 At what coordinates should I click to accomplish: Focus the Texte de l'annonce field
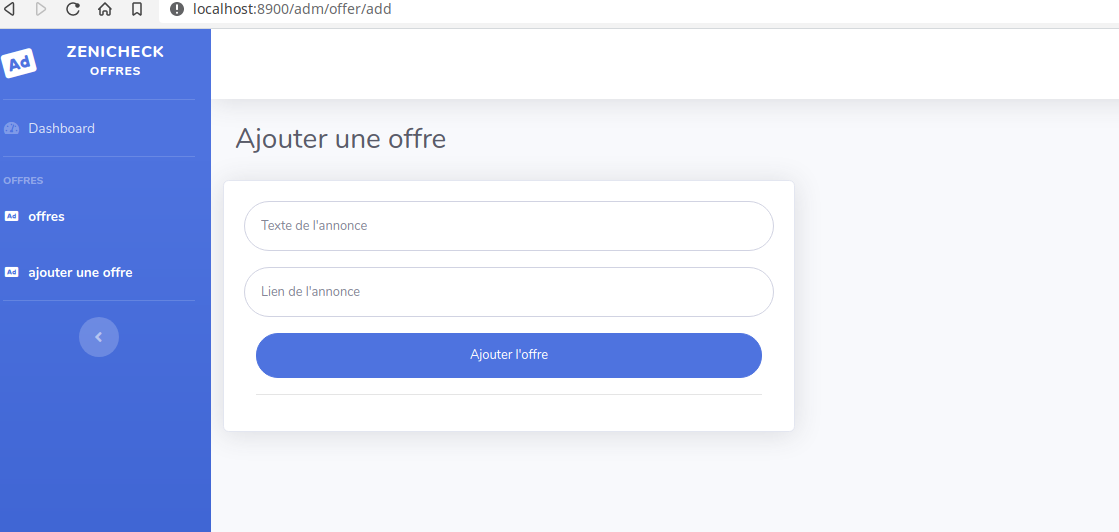coord(509,226)
